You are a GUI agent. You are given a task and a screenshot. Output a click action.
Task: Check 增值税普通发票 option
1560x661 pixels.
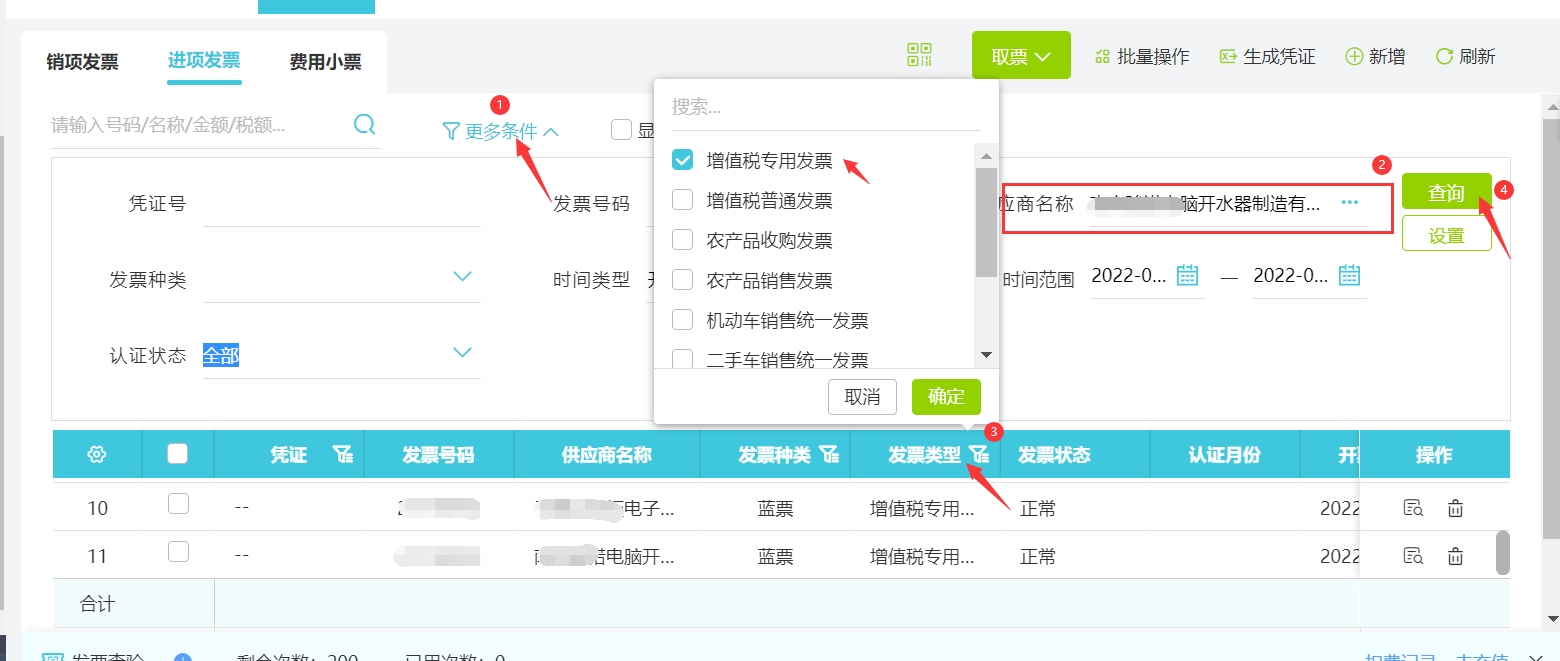(683, 200)
